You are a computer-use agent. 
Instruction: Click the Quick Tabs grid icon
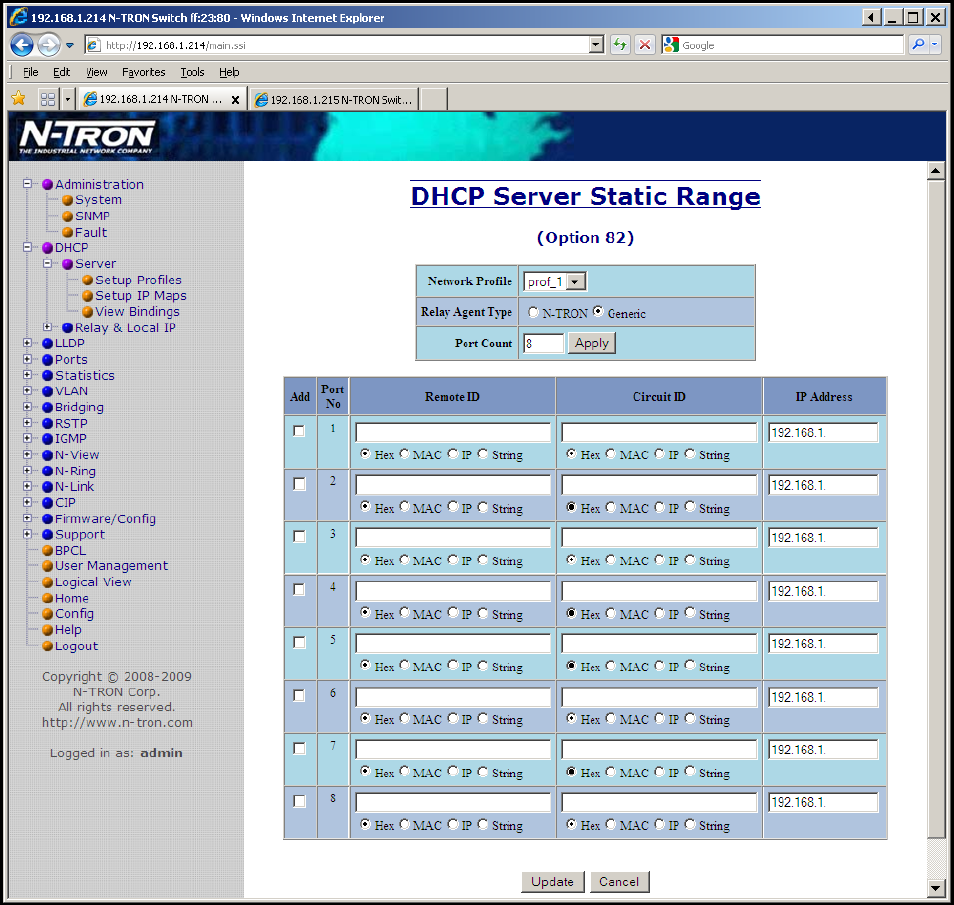(x=47, y=99)
